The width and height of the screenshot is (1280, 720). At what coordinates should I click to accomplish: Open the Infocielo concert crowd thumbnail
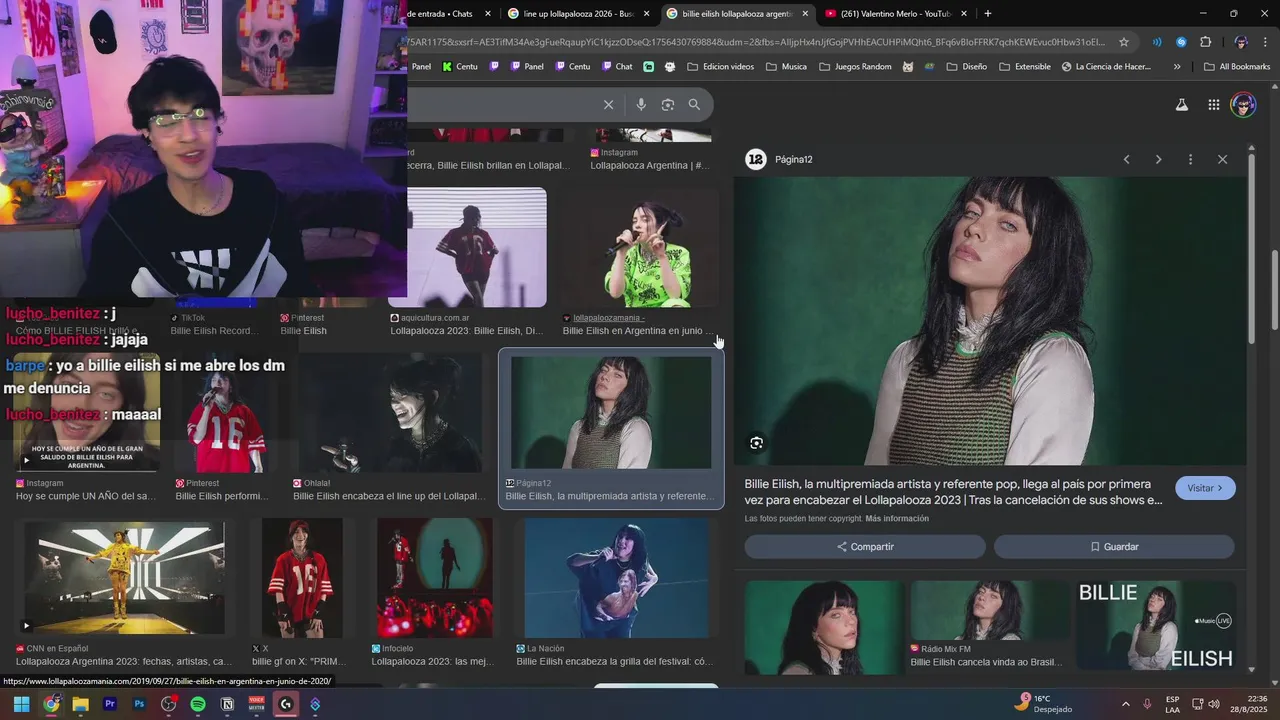(434, 578)
